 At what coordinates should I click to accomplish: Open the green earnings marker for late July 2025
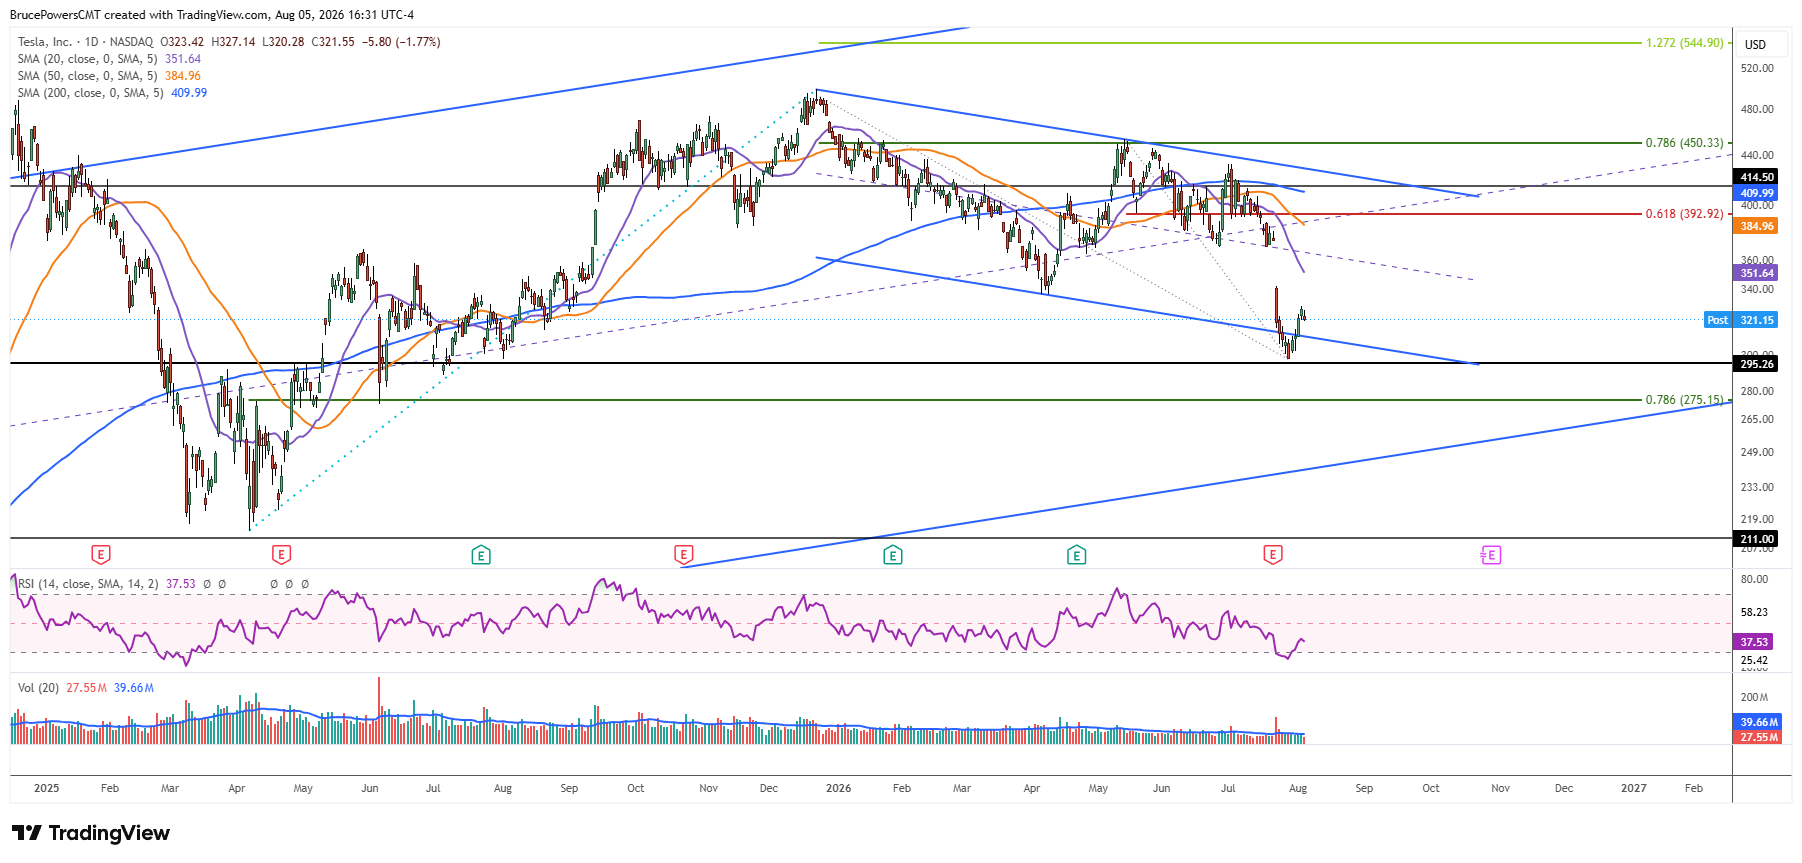(481, 554)
